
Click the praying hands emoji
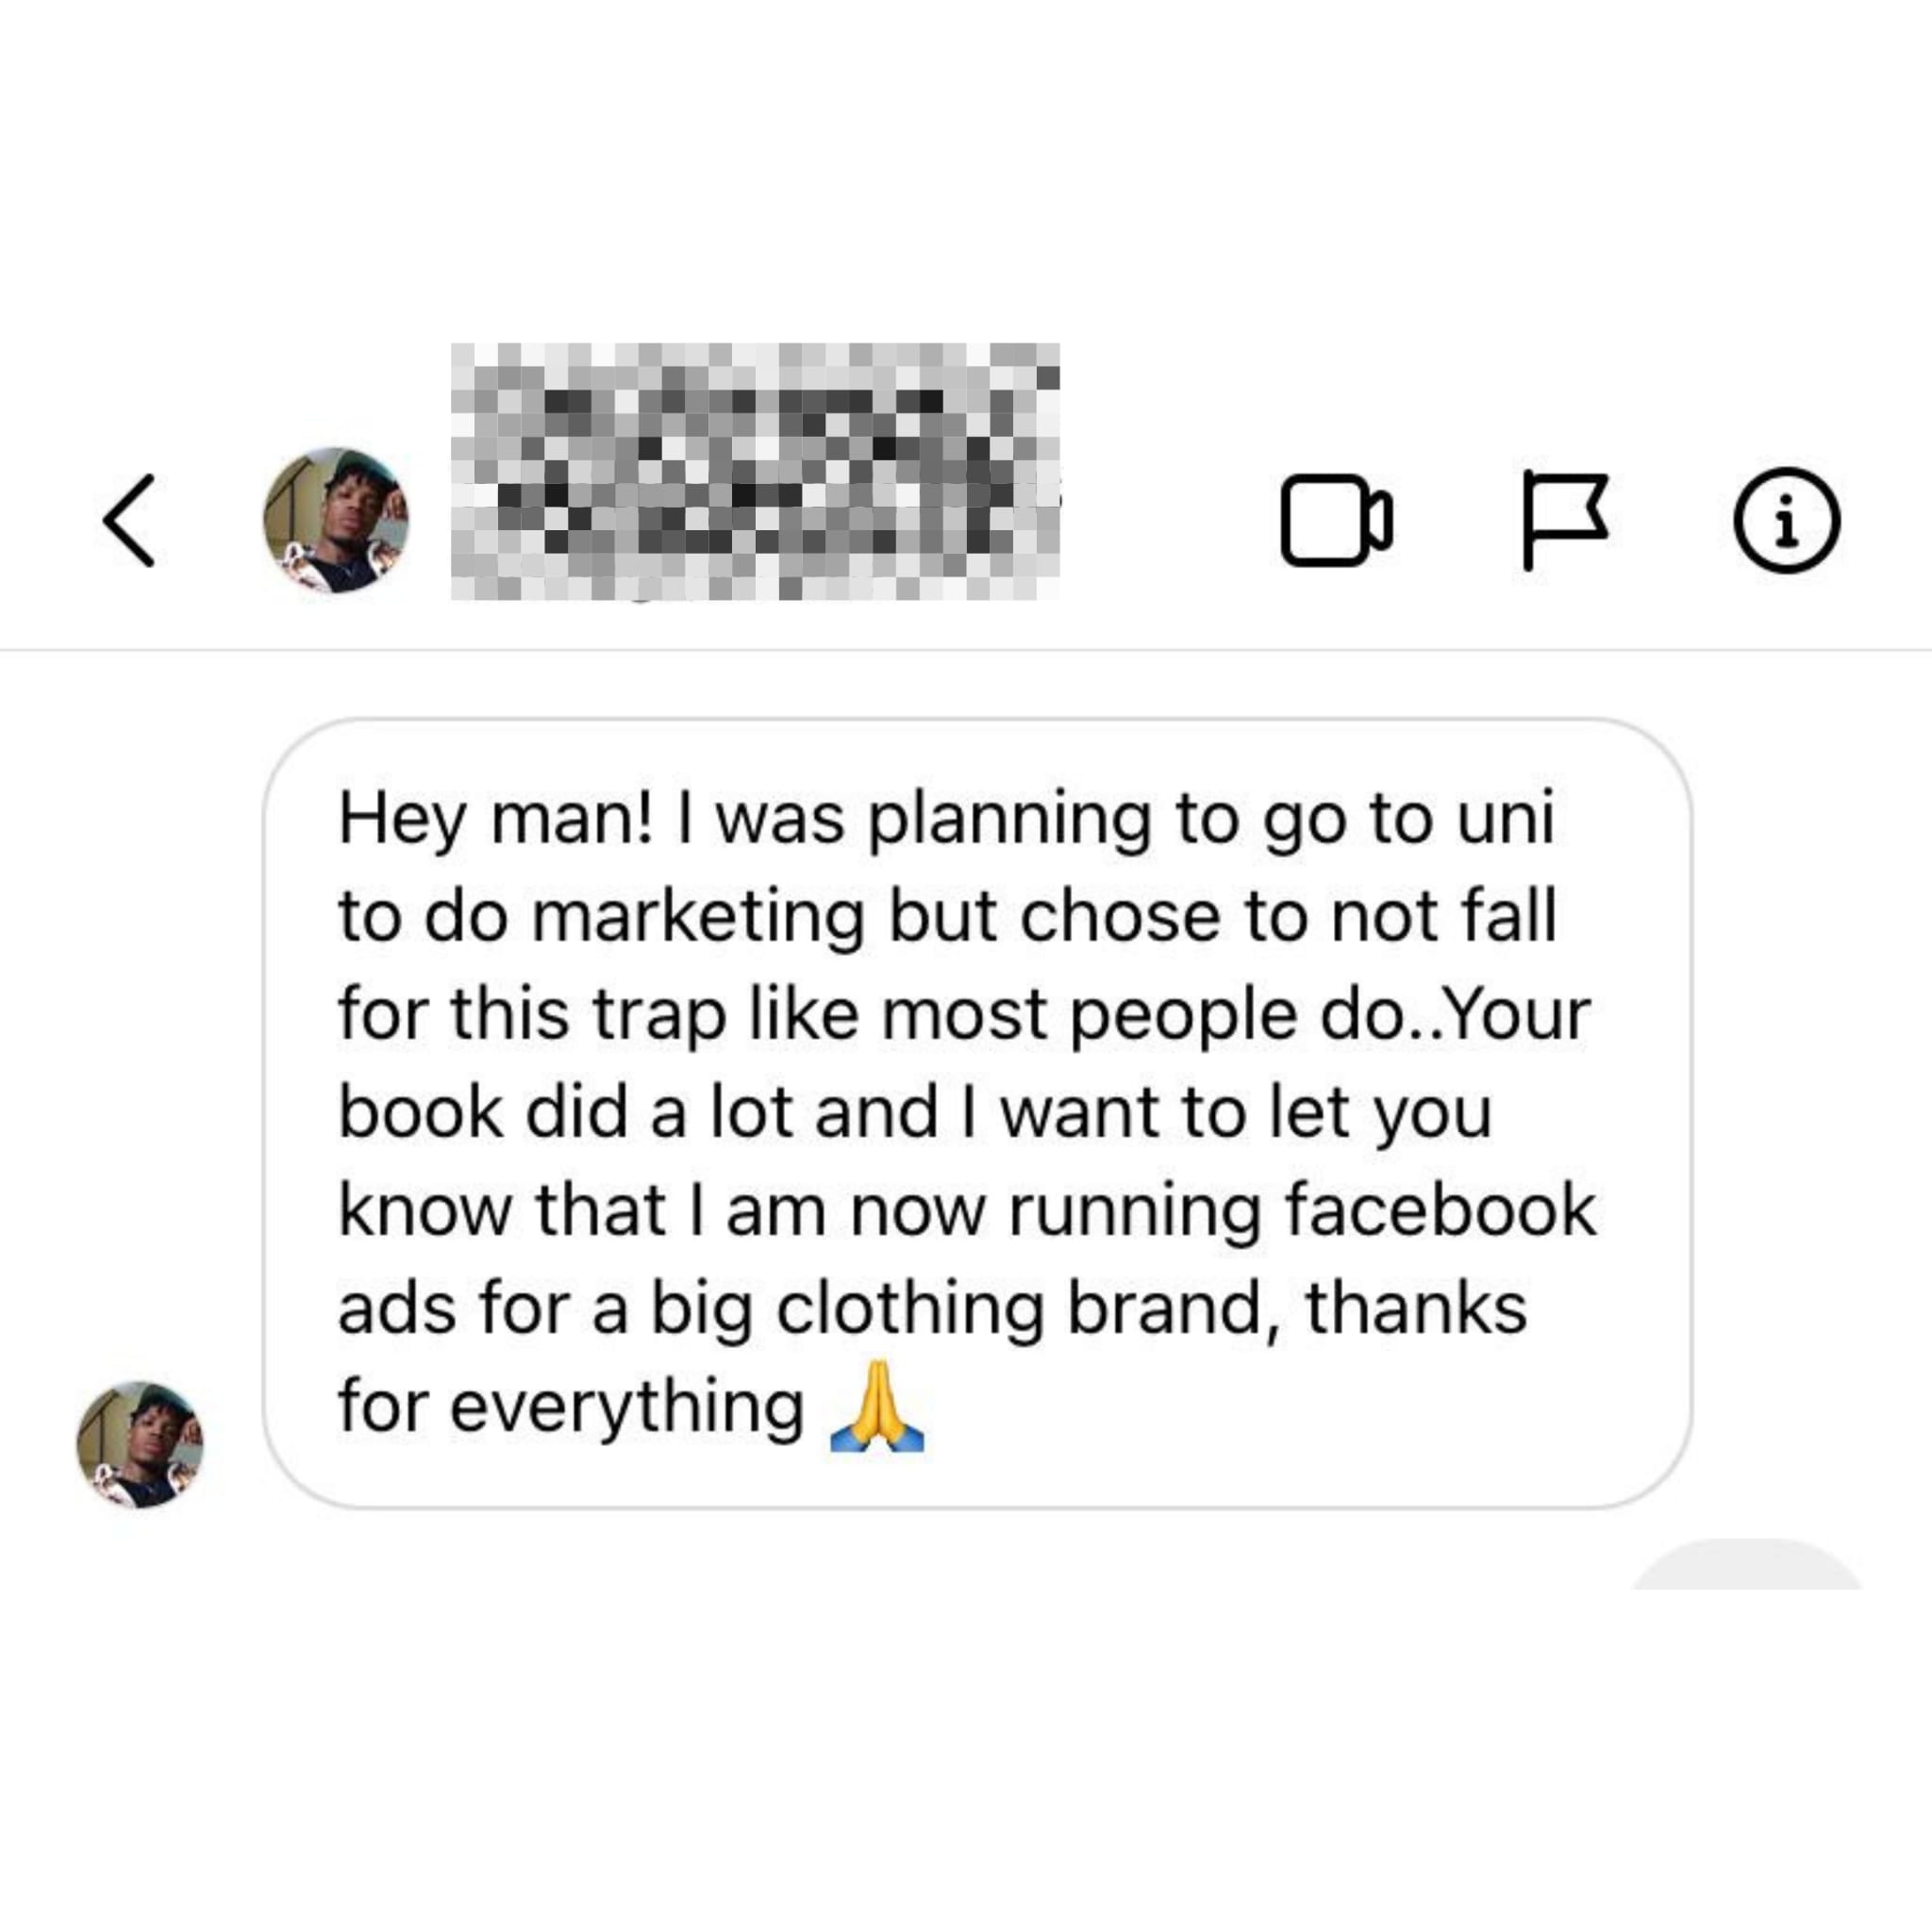(x=877, y=1406)
